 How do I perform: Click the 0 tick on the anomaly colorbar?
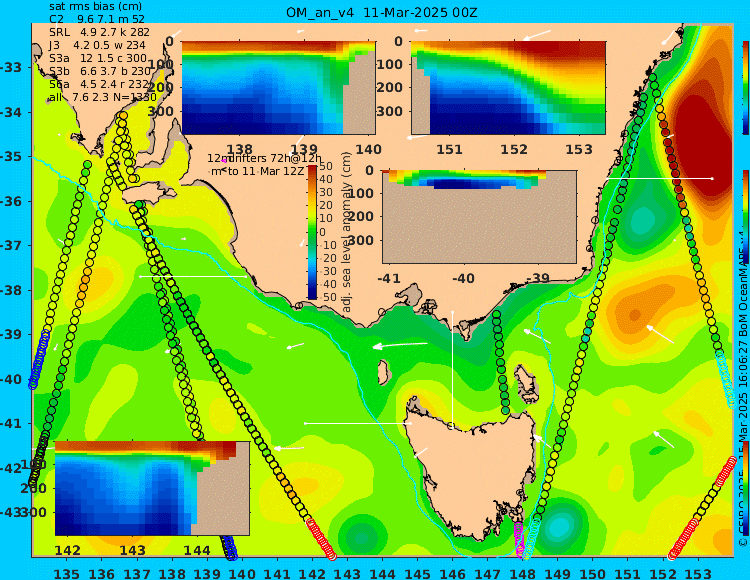(322, 232)
